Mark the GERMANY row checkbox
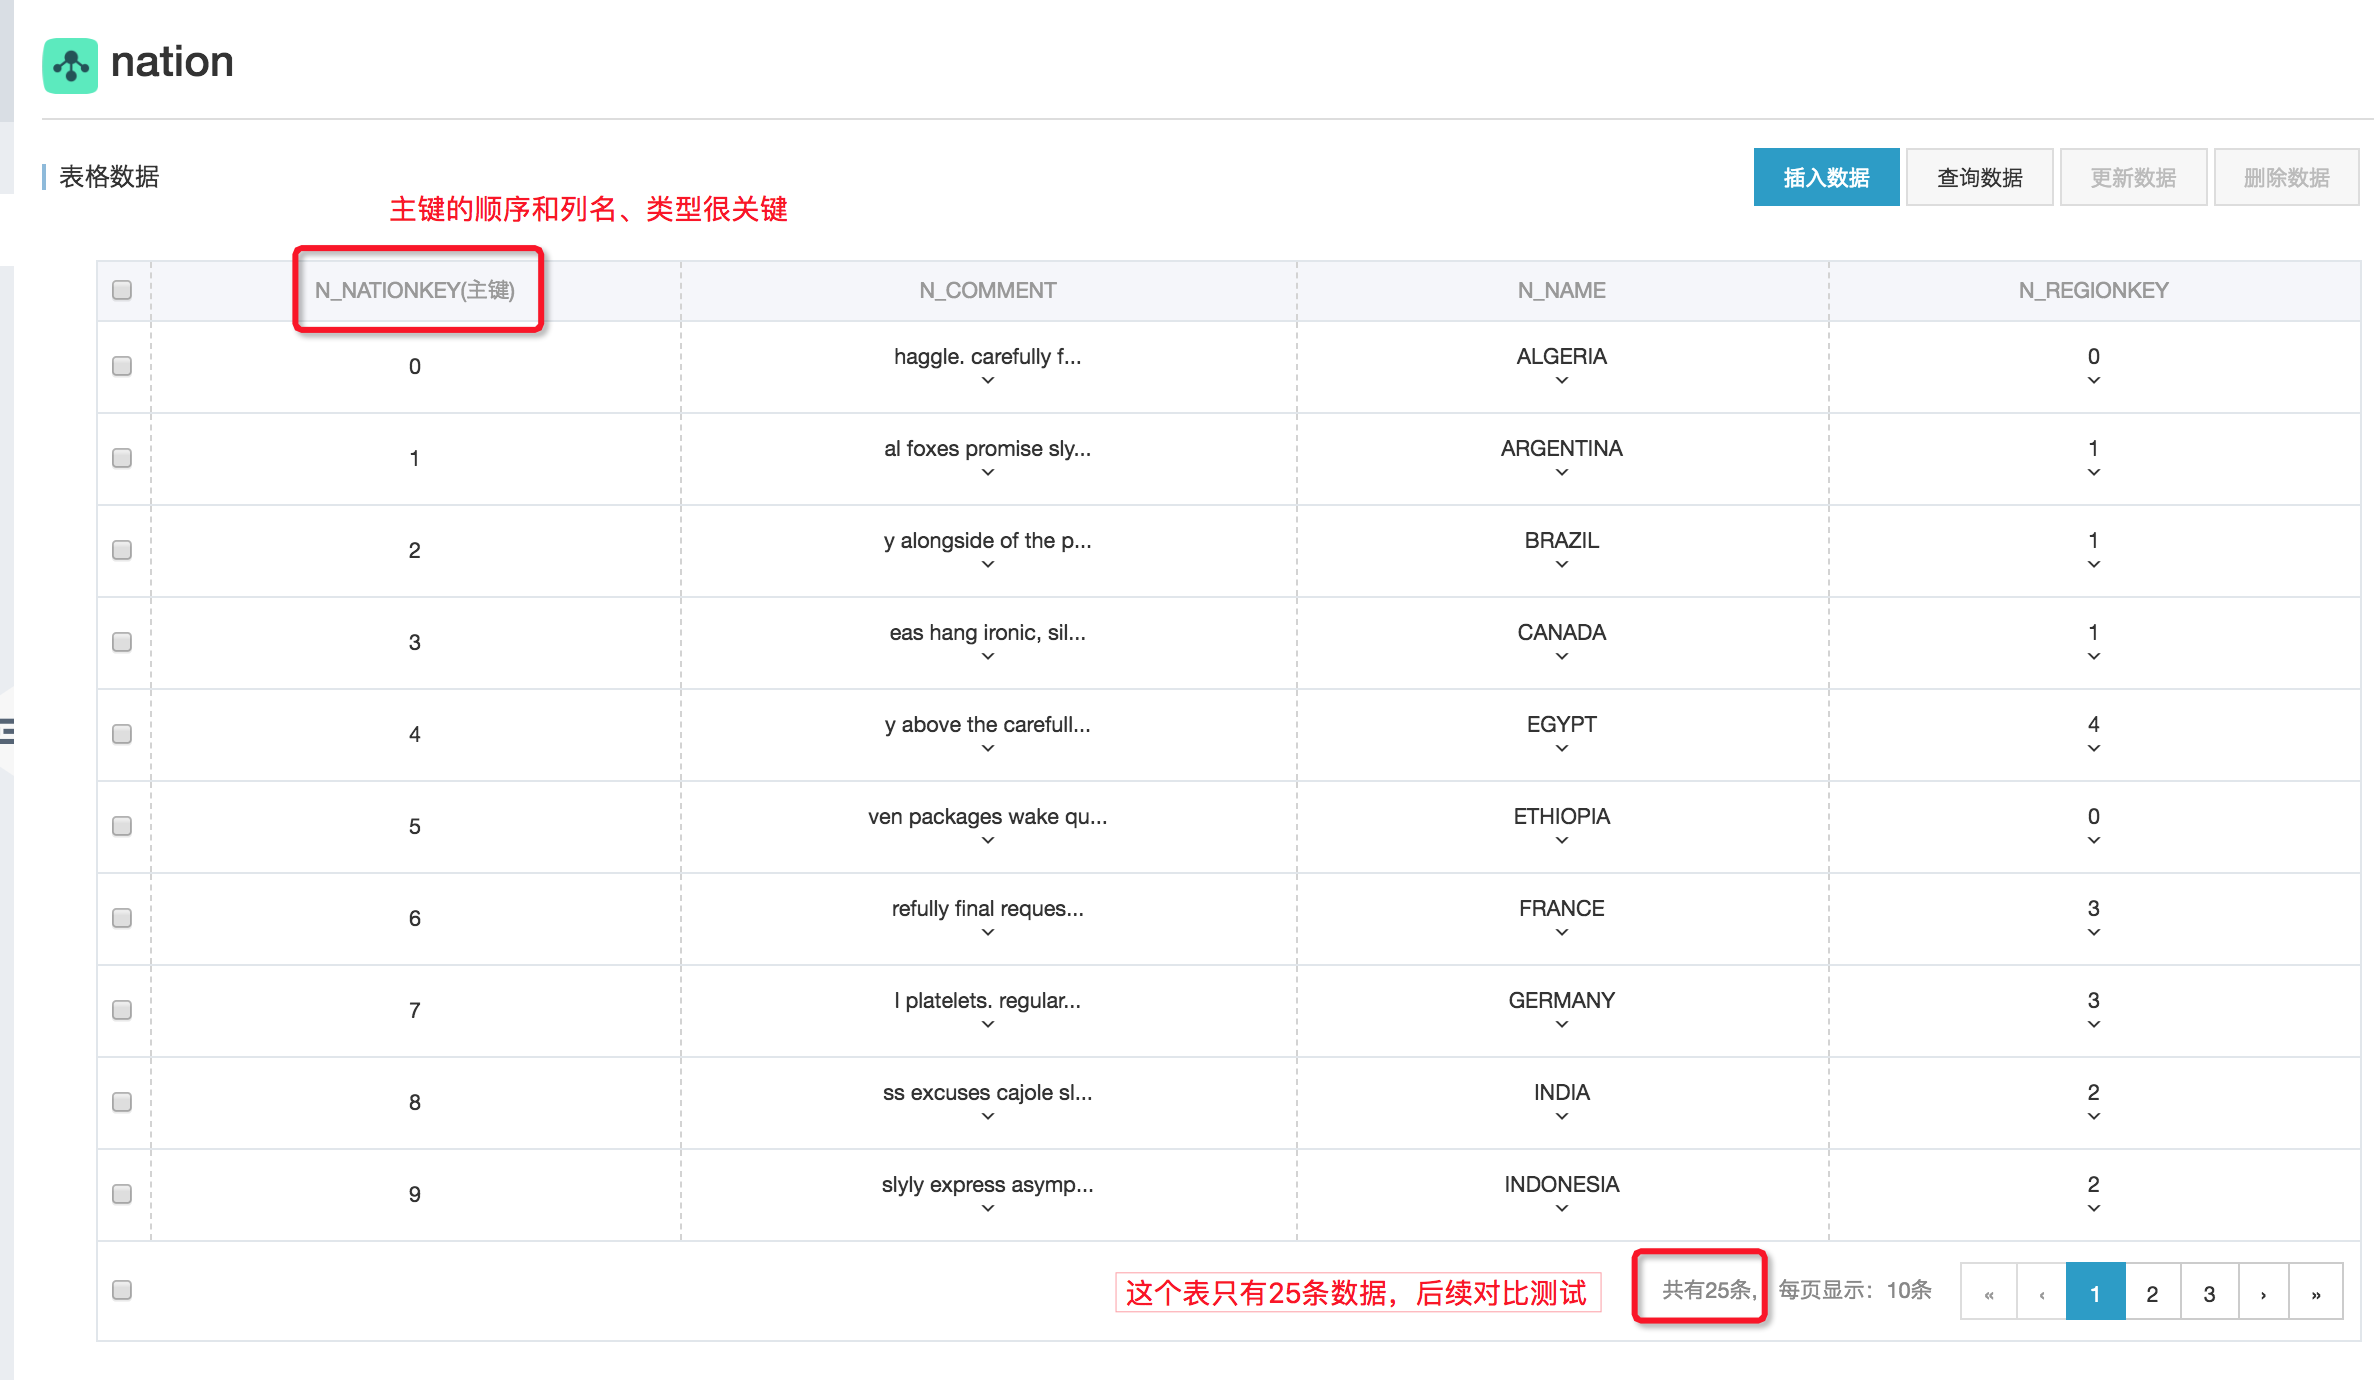 tap(122, 1010)
